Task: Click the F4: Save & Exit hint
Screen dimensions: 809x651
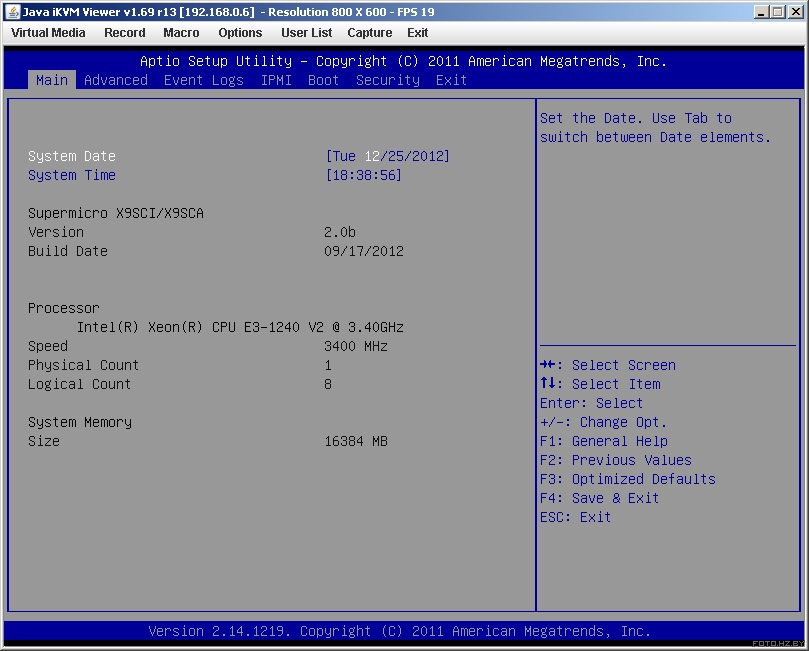Action: 600,498
